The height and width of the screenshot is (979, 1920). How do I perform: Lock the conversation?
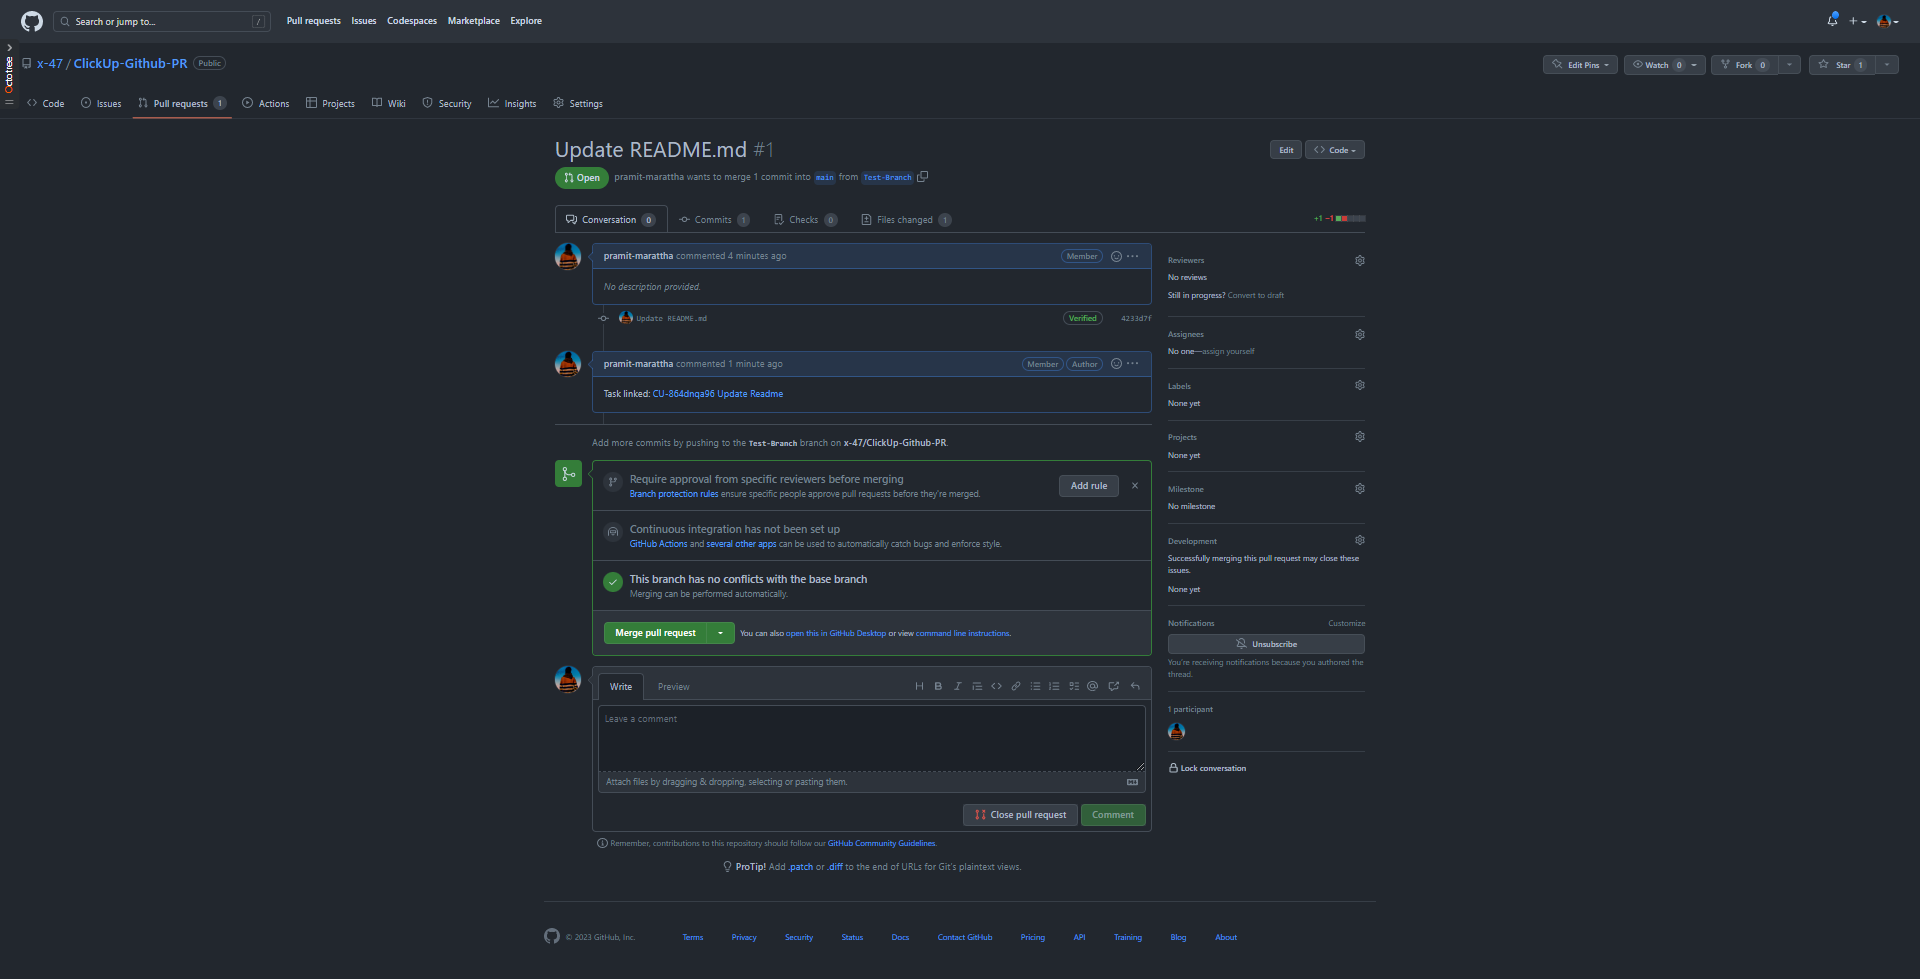pyautogui.click(x=1207, y=768)
